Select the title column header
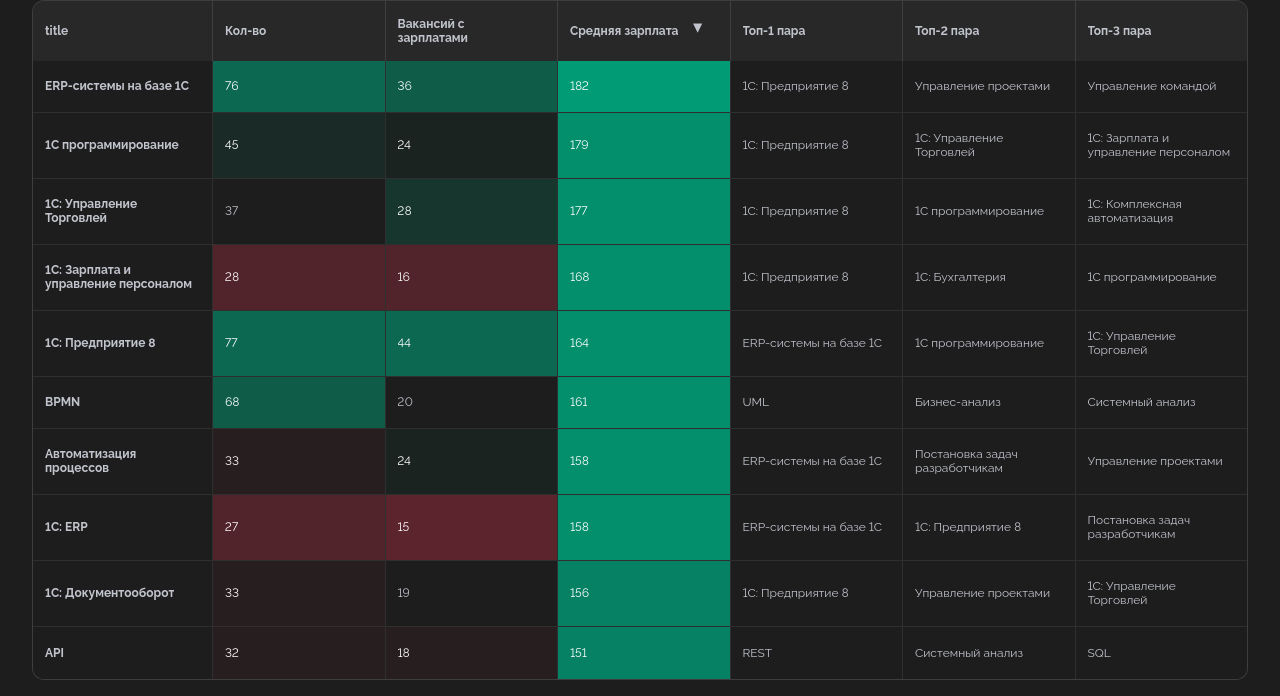Screen dimensions: 1280x696 57,31
